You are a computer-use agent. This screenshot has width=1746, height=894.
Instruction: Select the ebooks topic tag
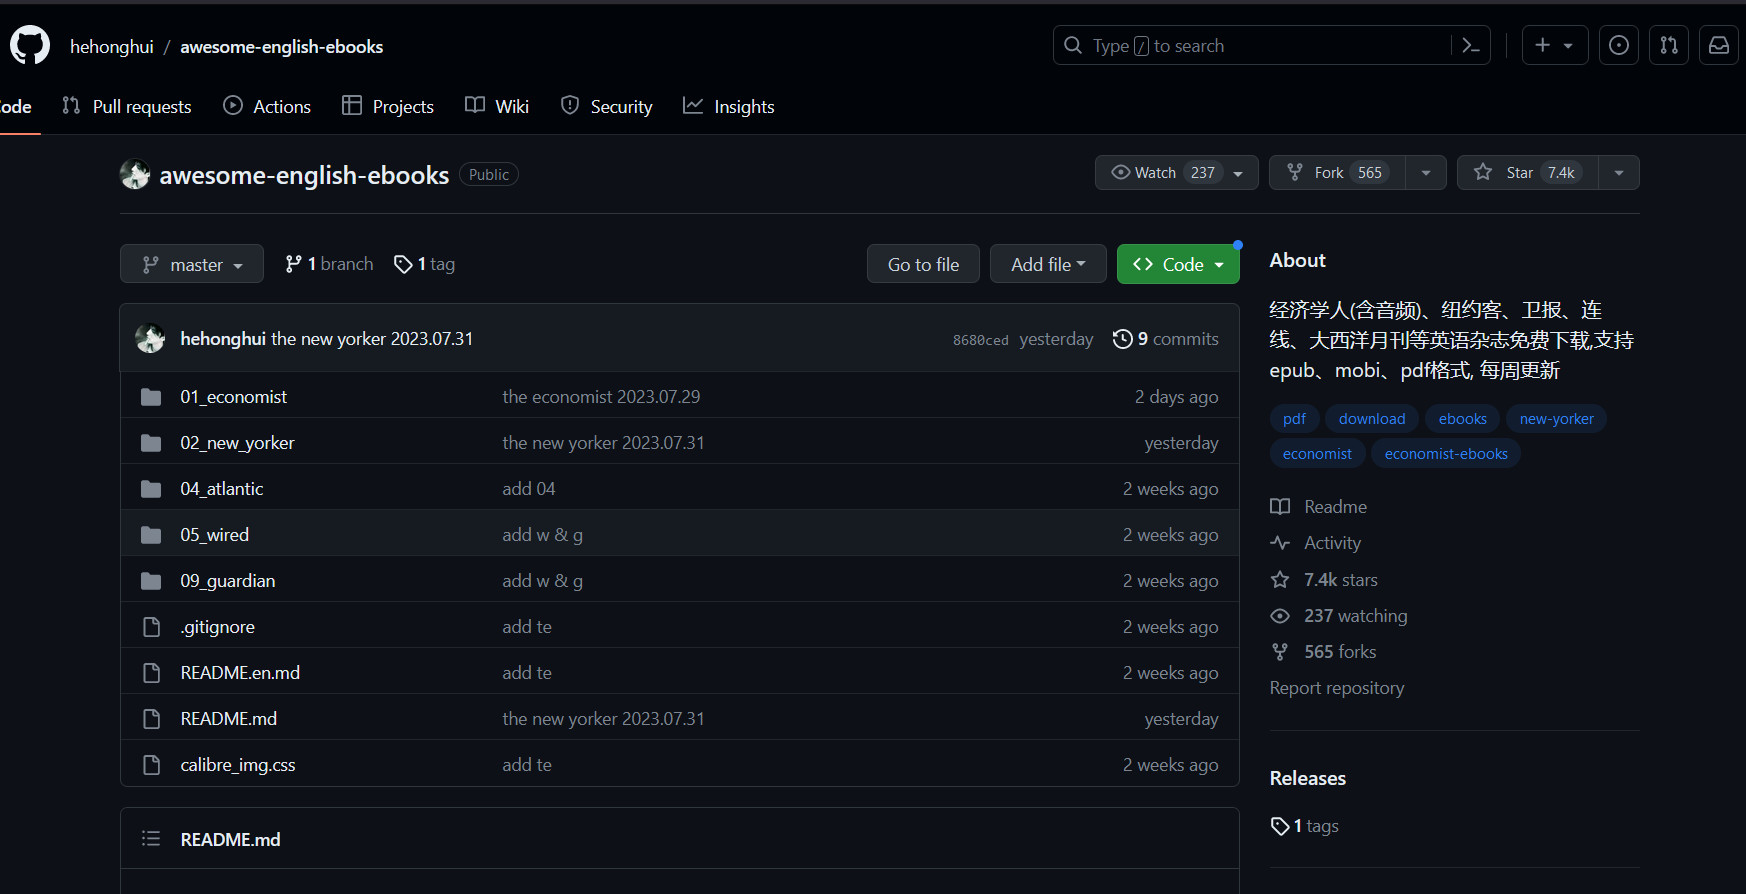pyautogui.click(x=1463, y=419)
